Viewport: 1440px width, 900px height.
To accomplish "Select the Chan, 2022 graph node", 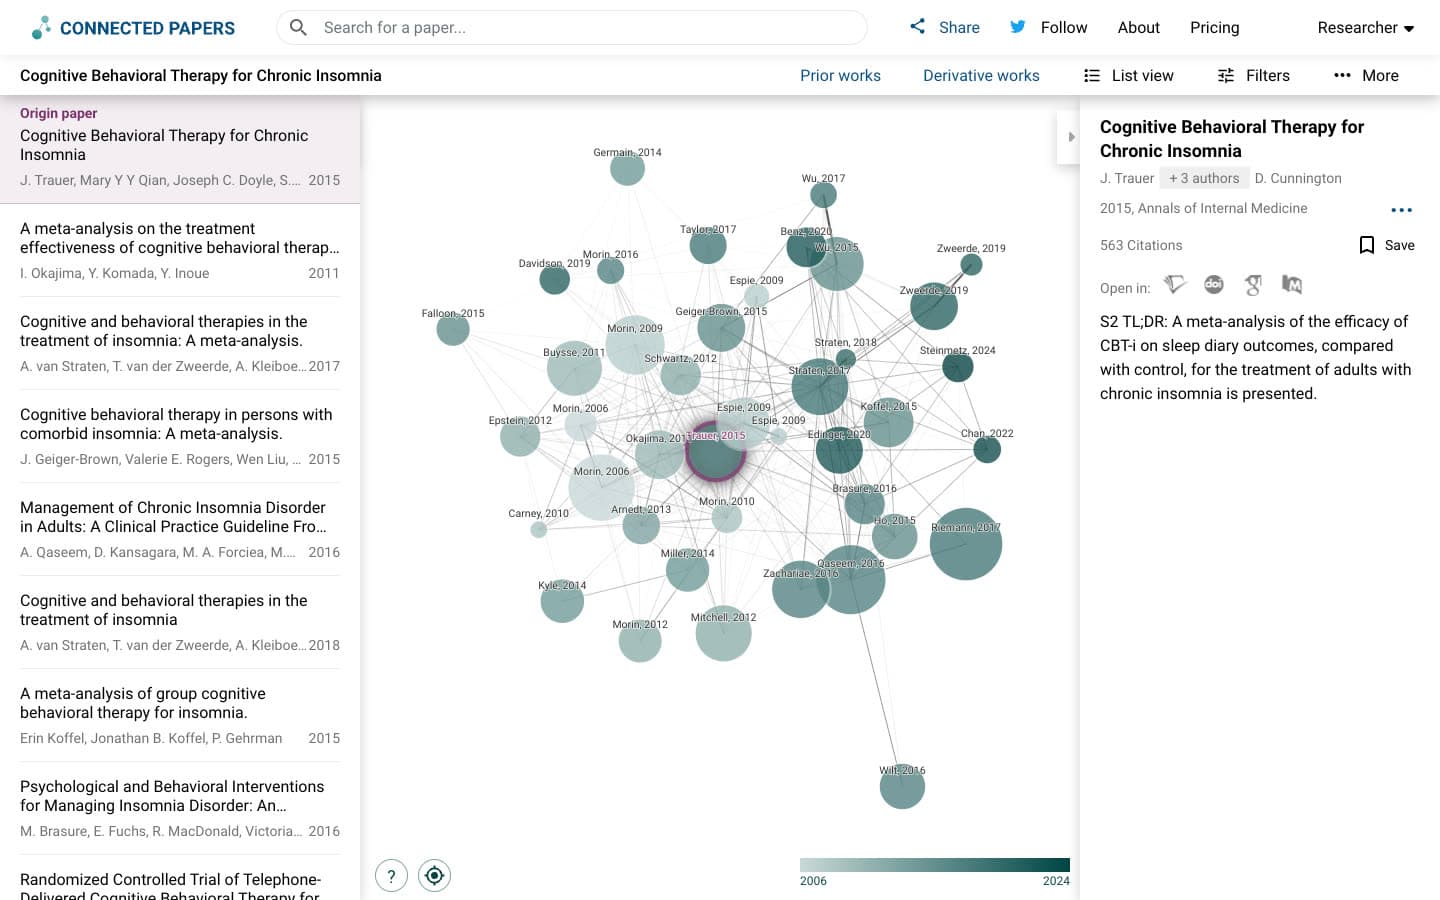I will coord(987,449).
